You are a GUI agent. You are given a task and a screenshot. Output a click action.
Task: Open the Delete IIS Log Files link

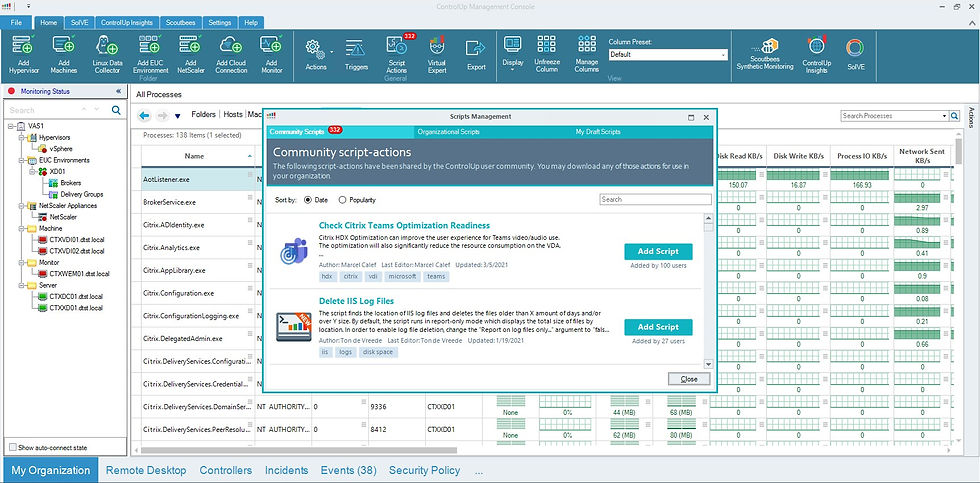[x=356, y=301]
